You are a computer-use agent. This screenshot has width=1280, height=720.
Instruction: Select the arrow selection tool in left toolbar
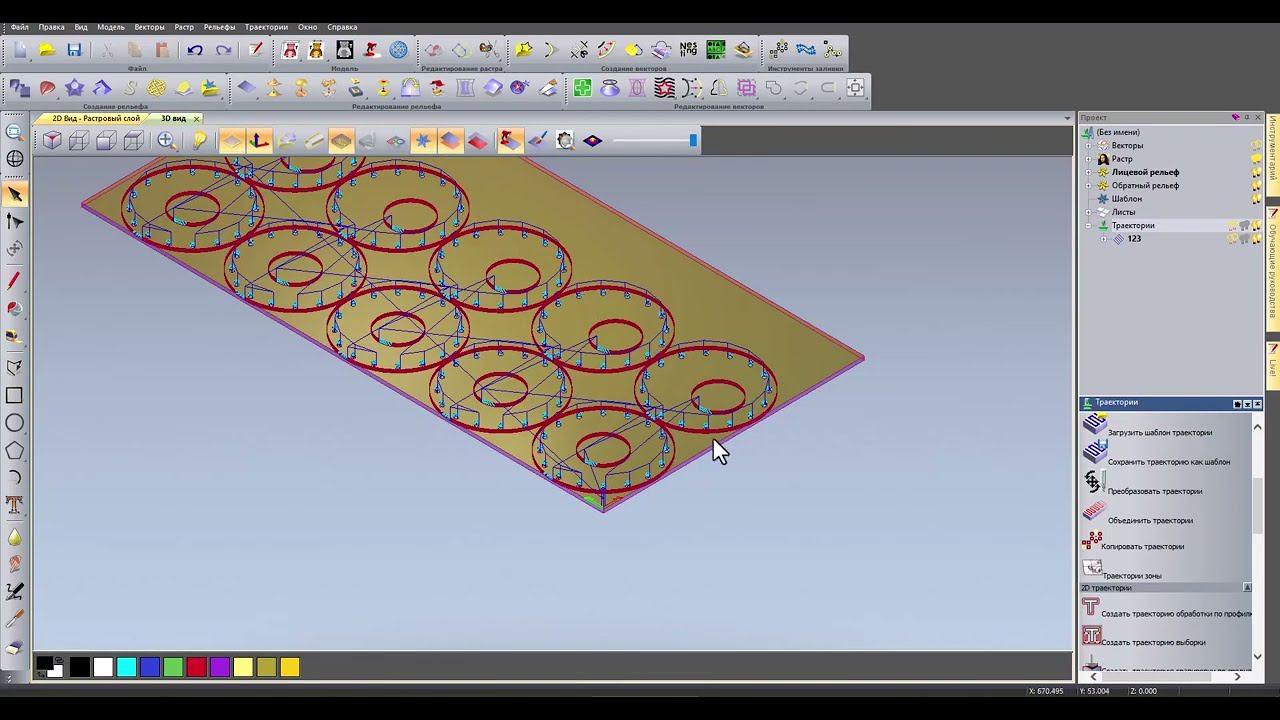point(15,194)
